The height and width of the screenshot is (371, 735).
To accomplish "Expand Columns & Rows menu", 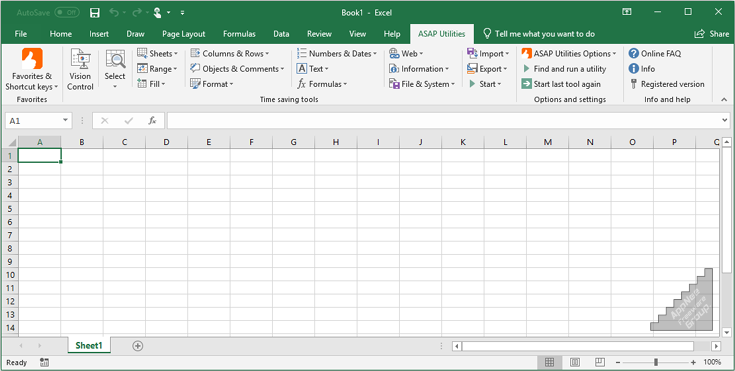I will tap(230, 53).
